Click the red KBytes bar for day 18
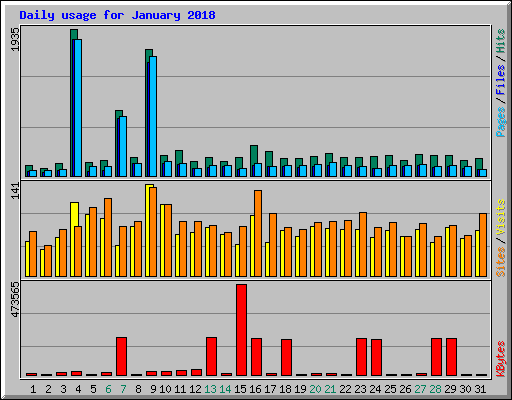The height and width of the screenshot is (400, 512). [x=286, y=357]
